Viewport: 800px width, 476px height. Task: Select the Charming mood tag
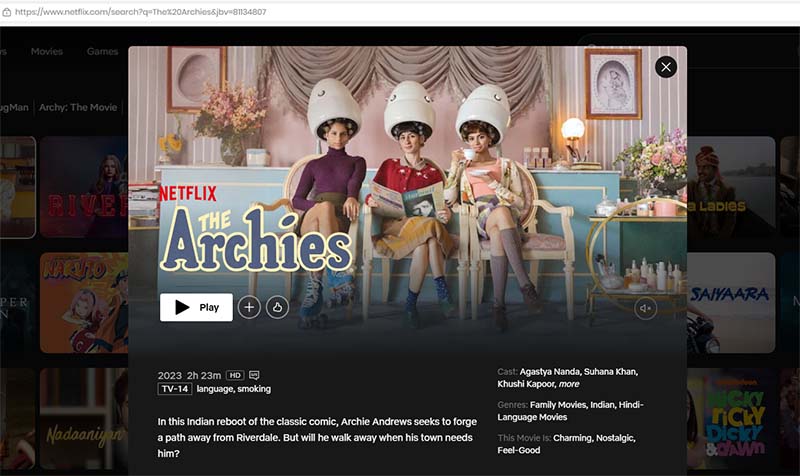(573, 438)
